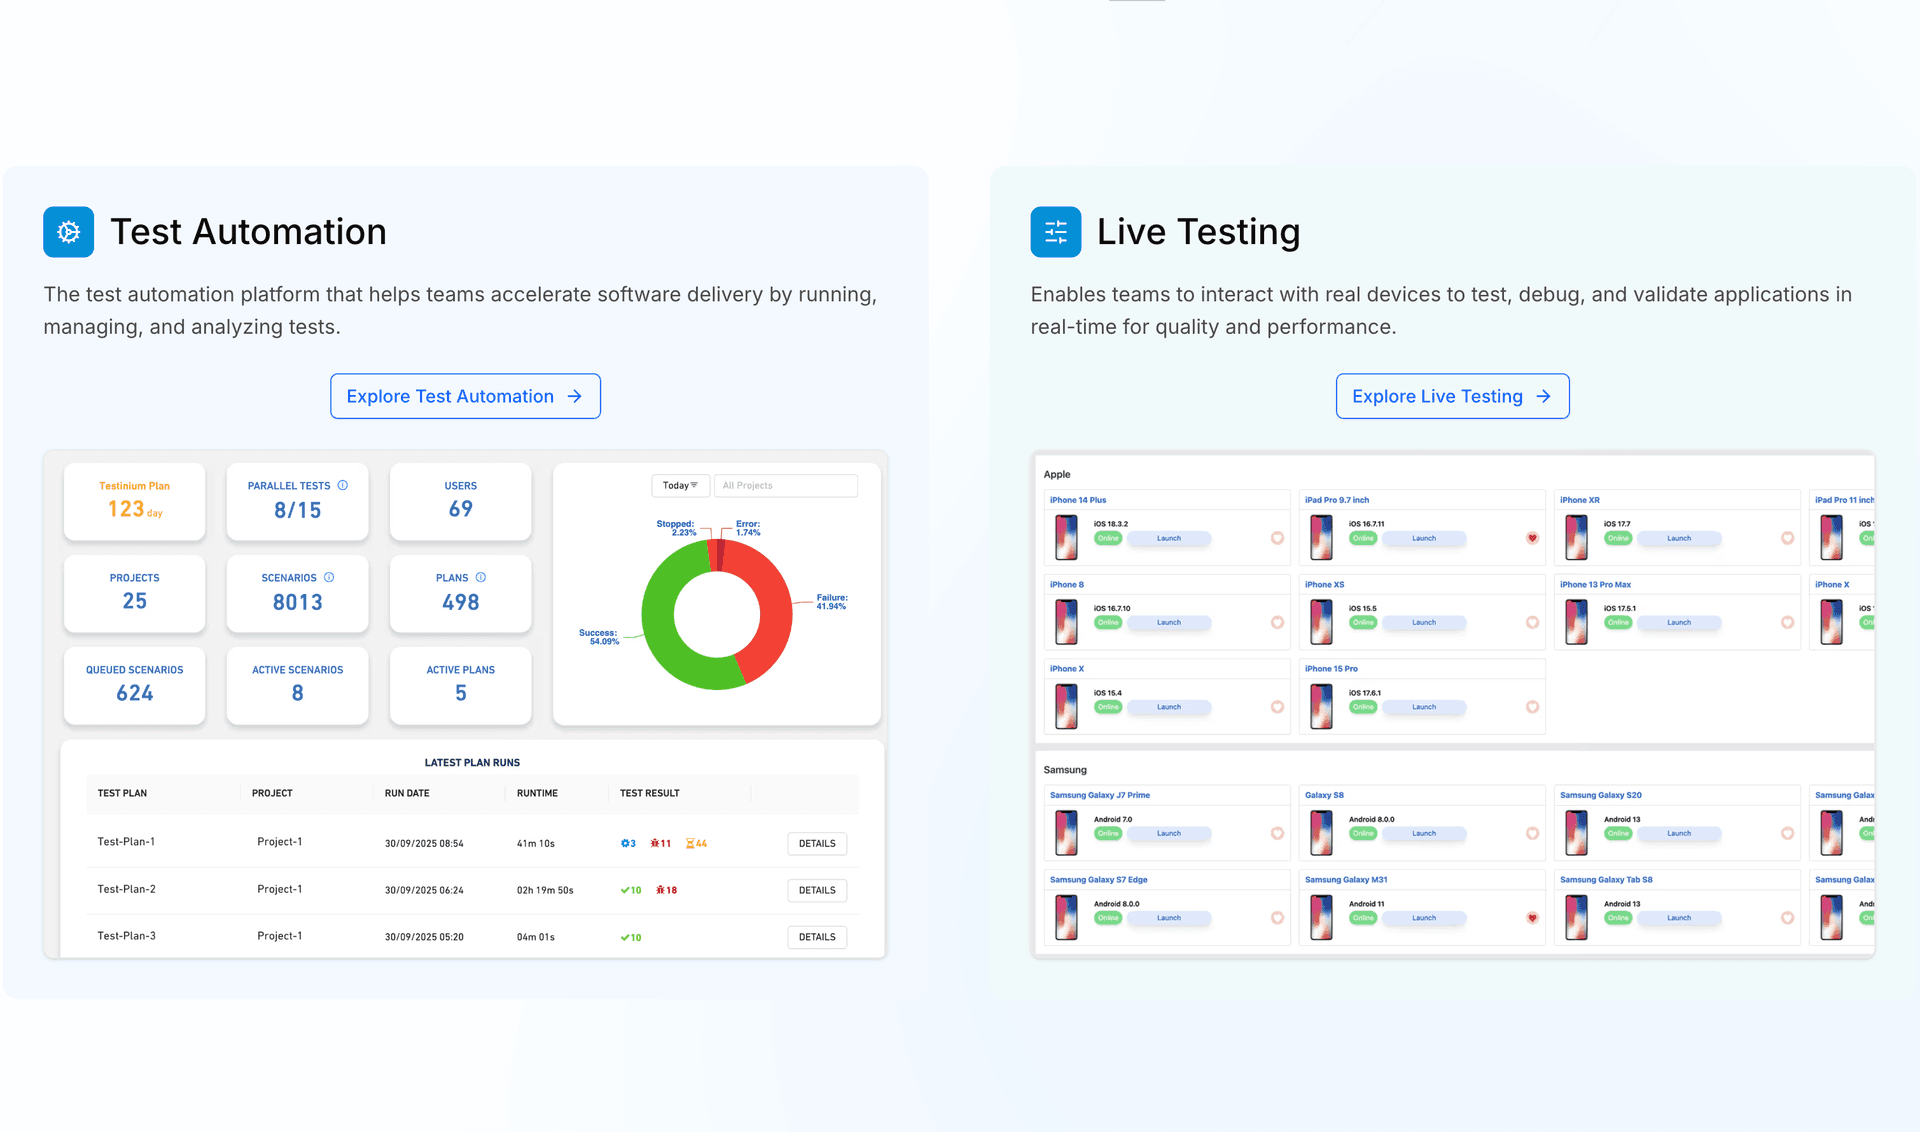
Task: Launch the iPhone 13 Pro Max device
Action: coord(1678,622)
